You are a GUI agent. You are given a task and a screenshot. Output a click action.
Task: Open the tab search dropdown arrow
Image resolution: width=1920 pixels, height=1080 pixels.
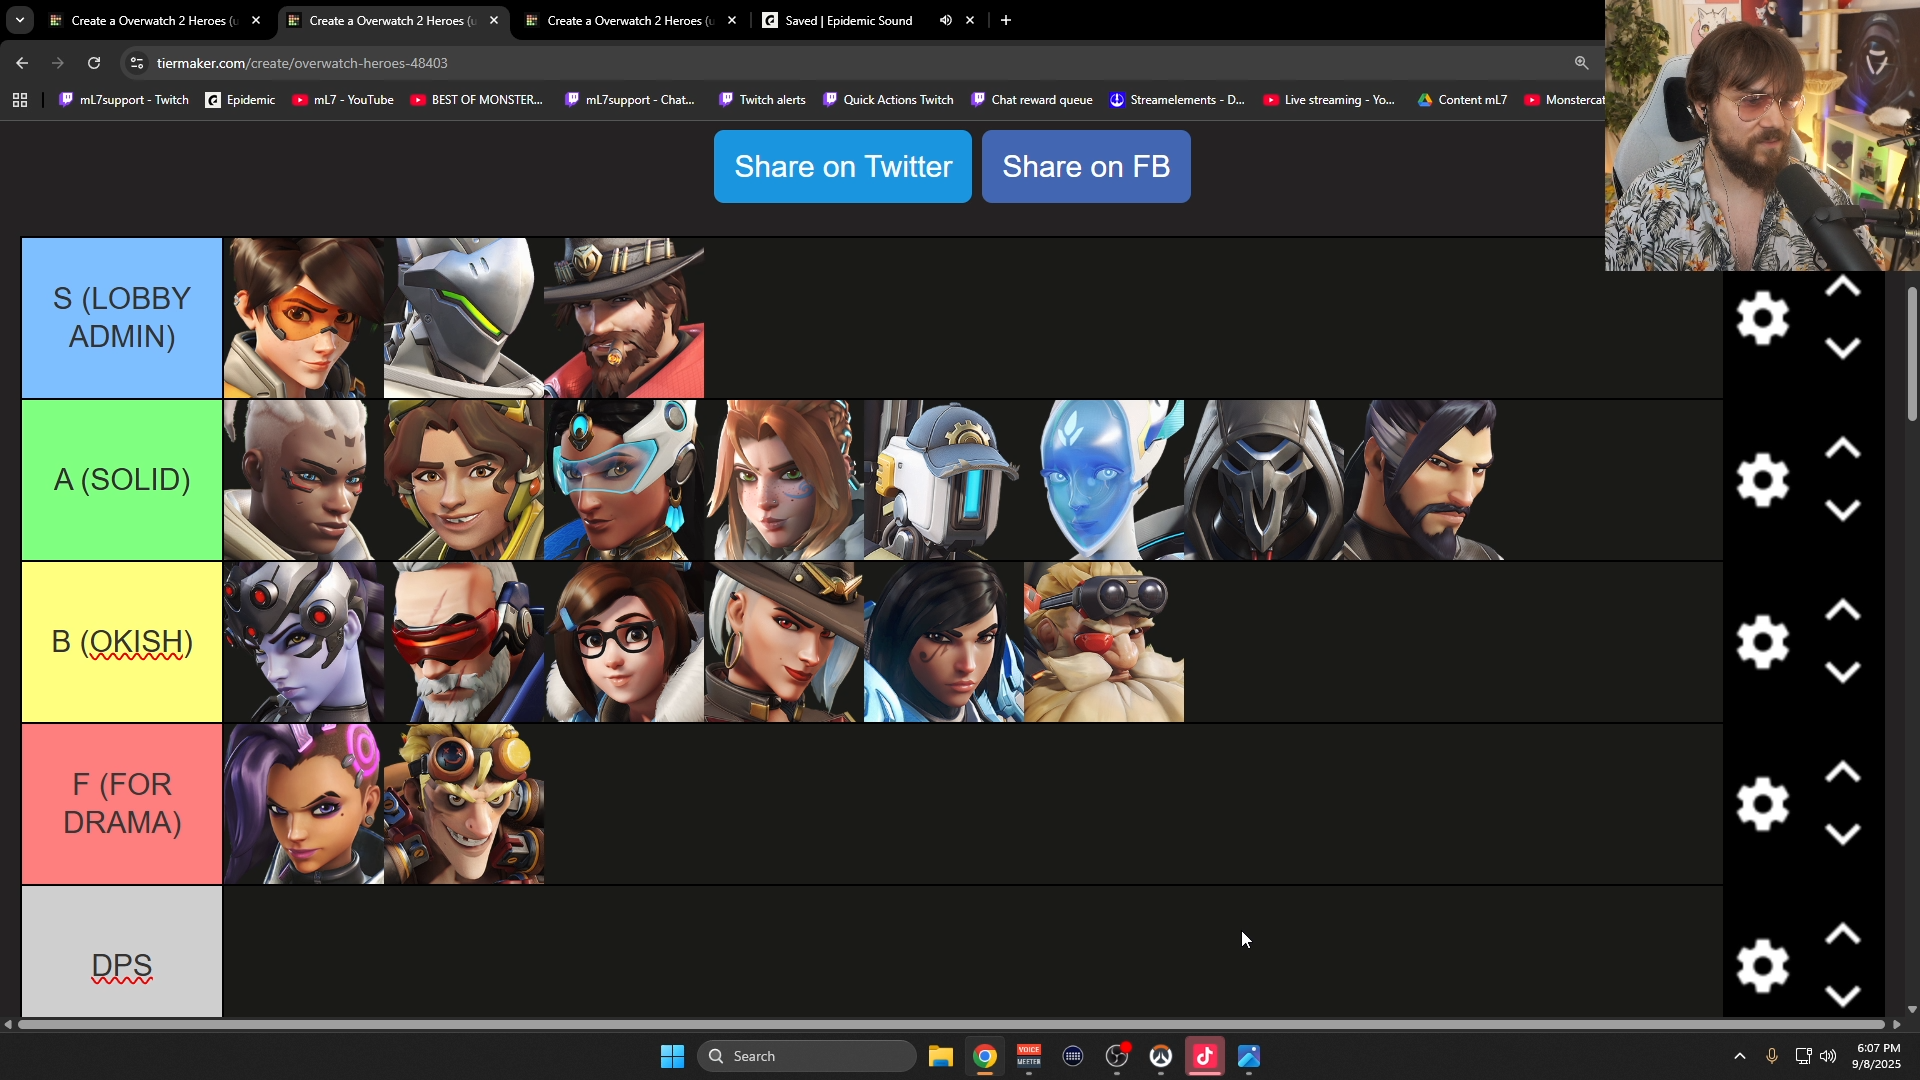(19, 20)
